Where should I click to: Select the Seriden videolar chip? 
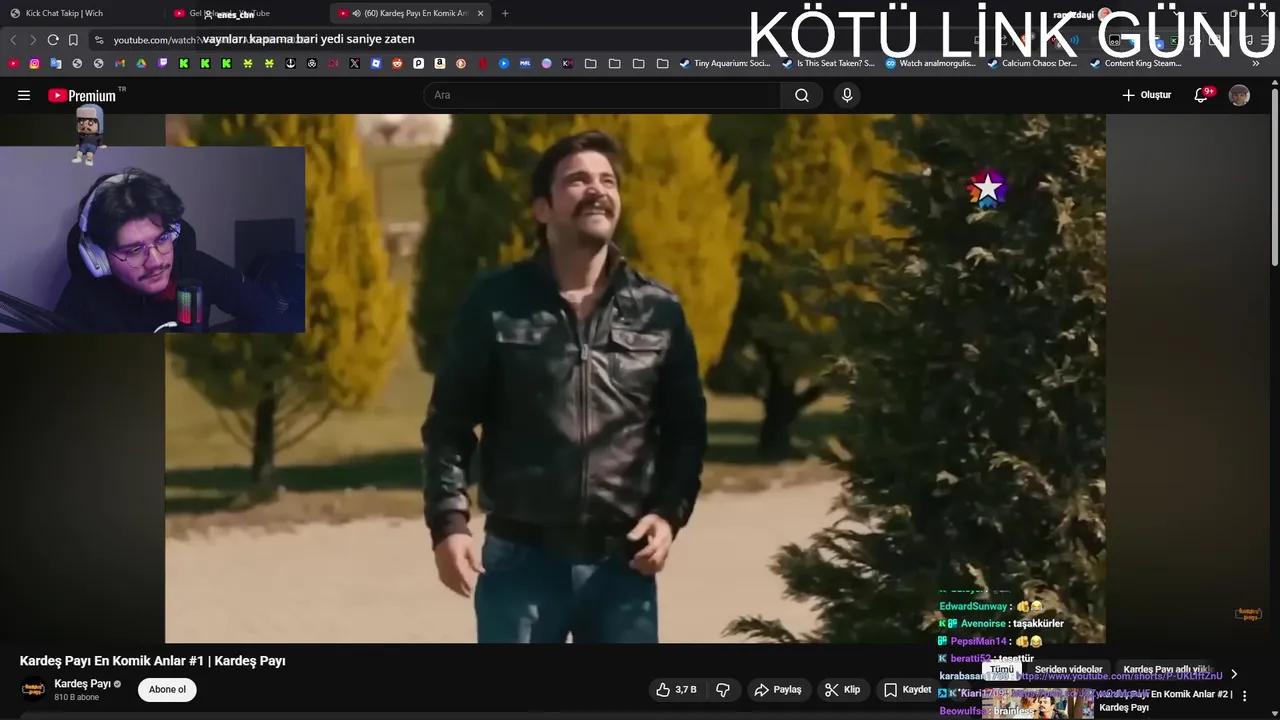pyautogui.click(x=1068, y=670)
